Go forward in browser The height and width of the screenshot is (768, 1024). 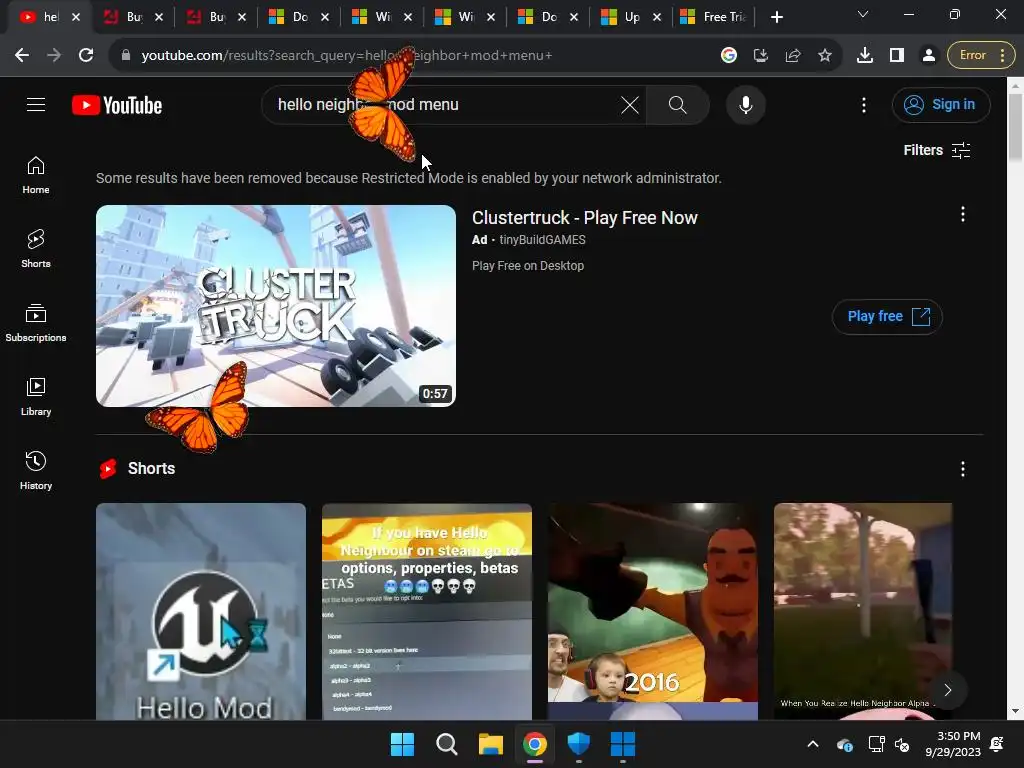(x=54, y=56)
